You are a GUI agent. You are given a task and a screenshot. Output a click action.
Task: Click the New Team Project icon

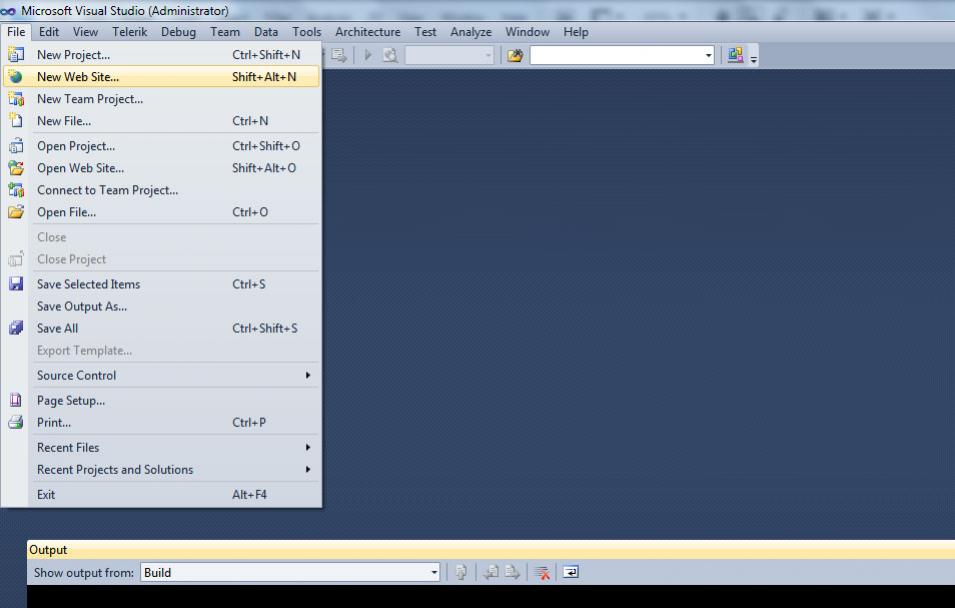click(16, 99)
